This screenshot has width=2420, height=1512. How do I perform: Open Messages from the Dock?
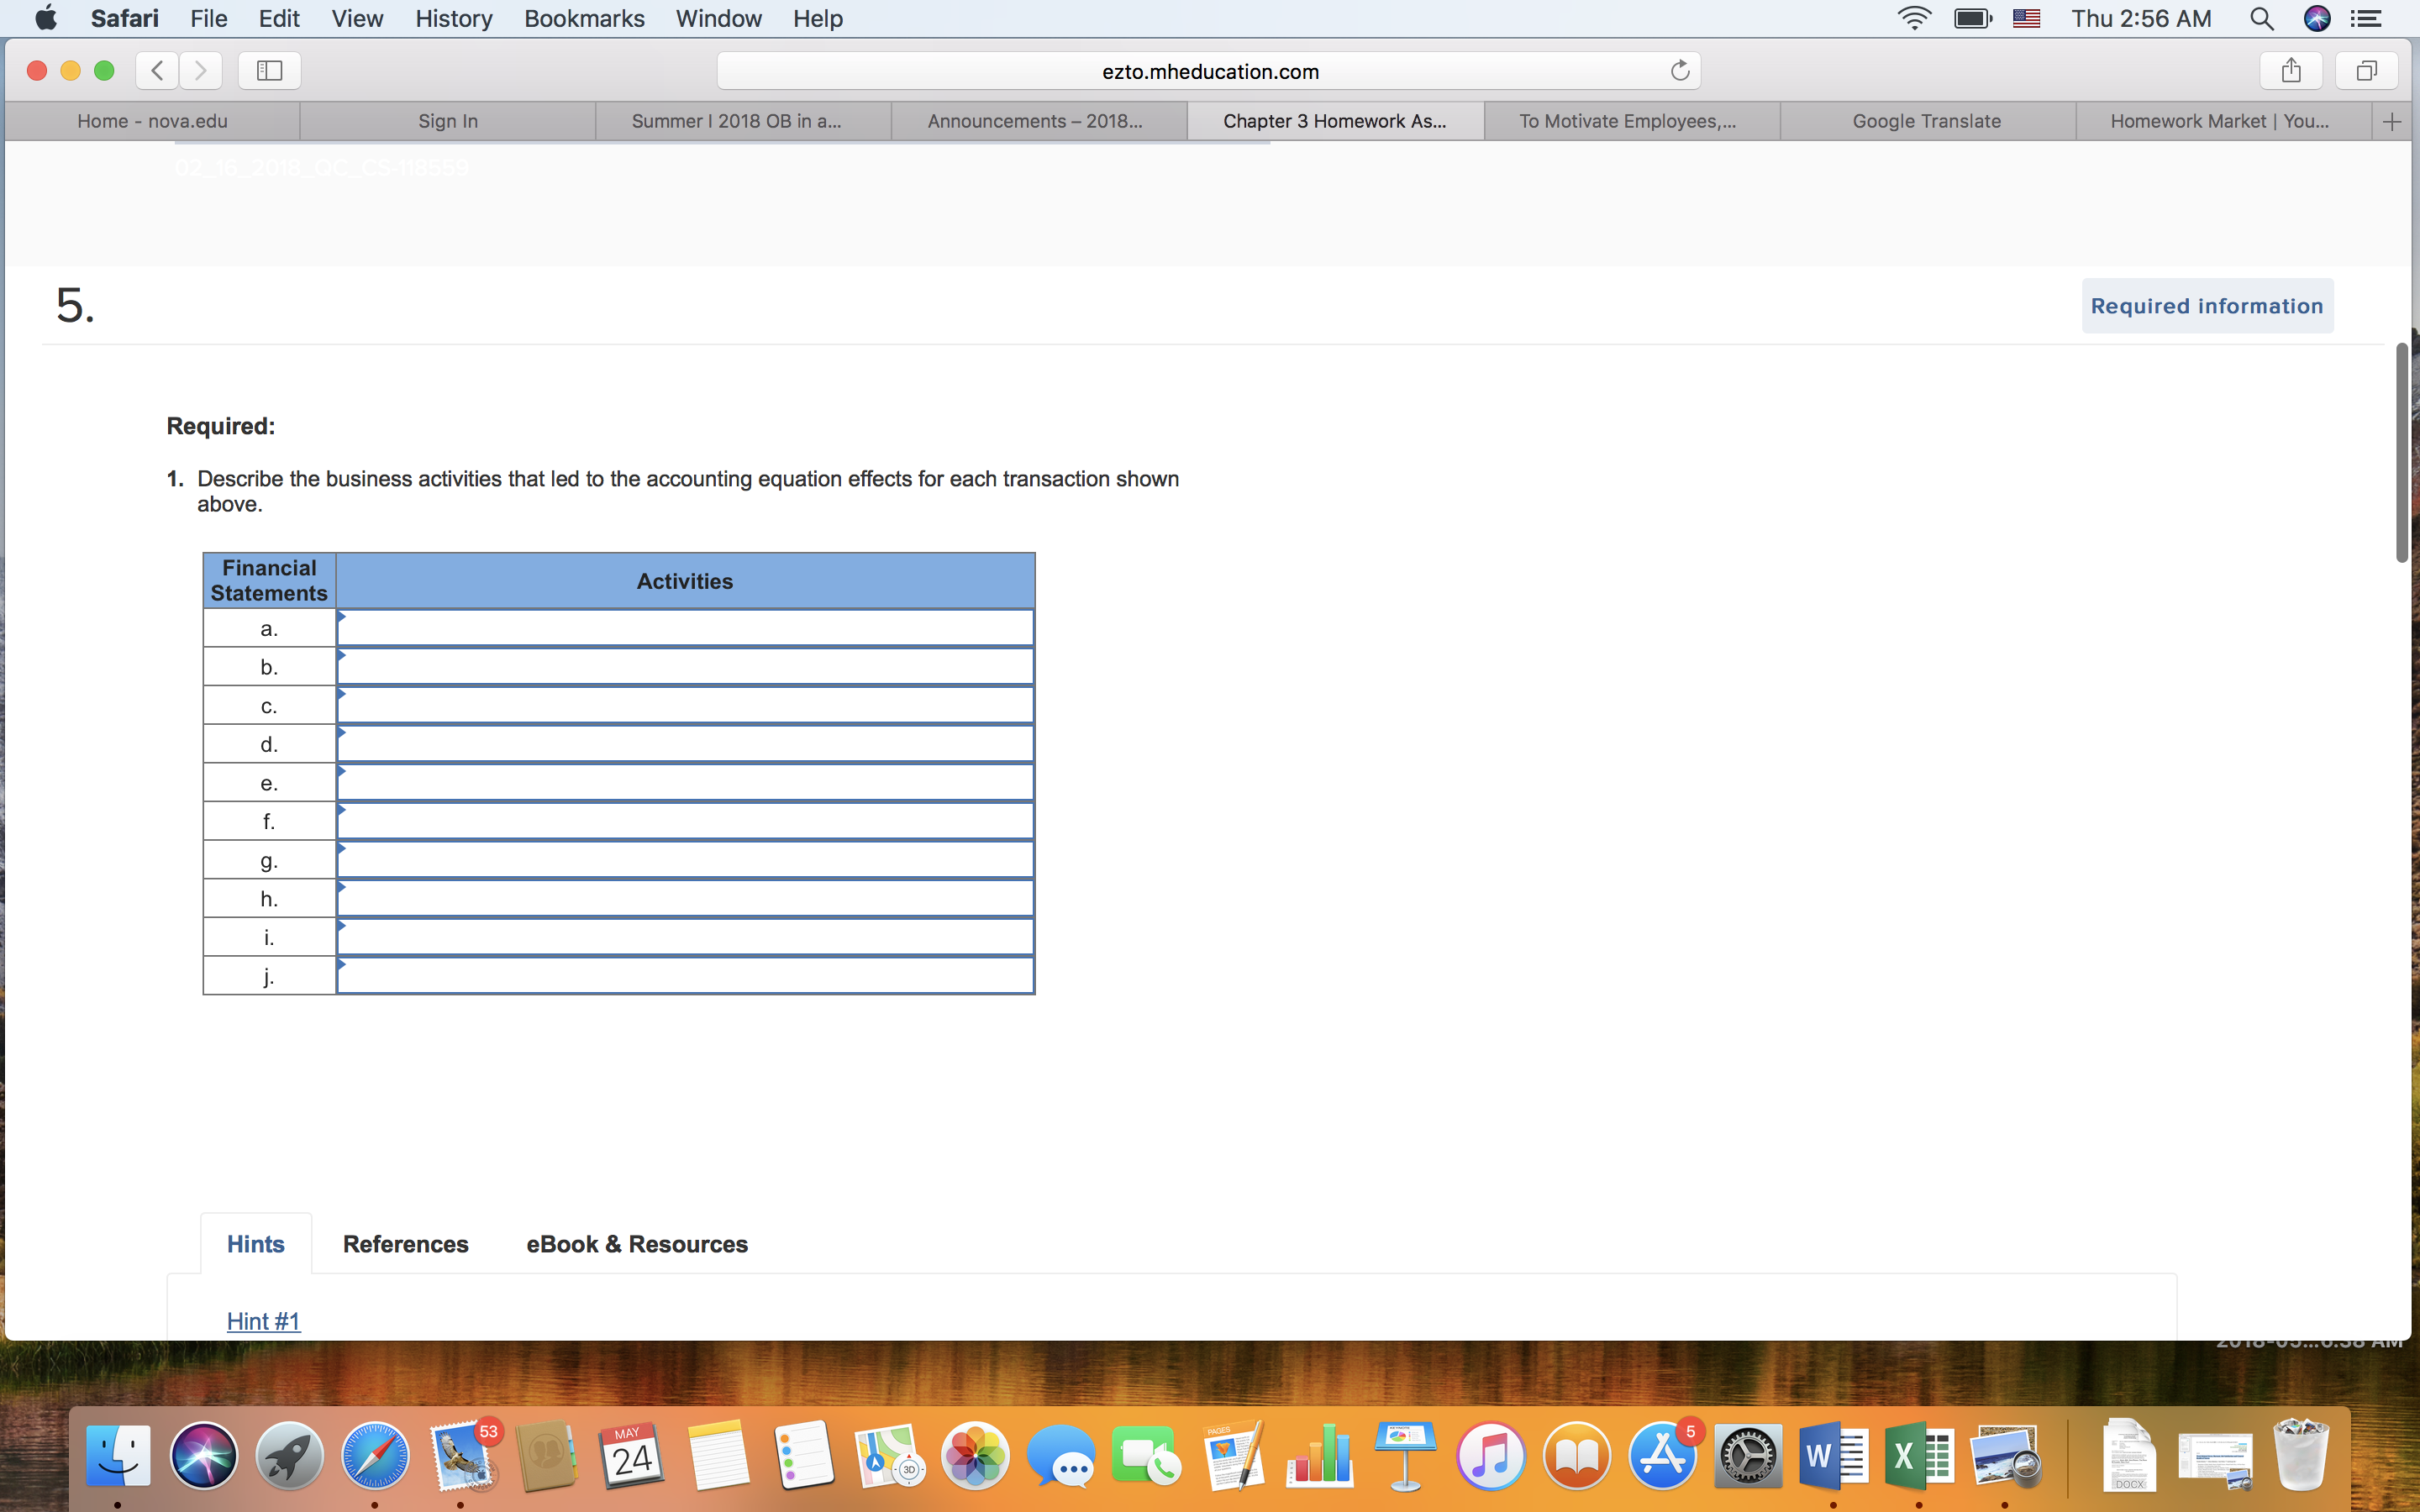point(1061,1455)
